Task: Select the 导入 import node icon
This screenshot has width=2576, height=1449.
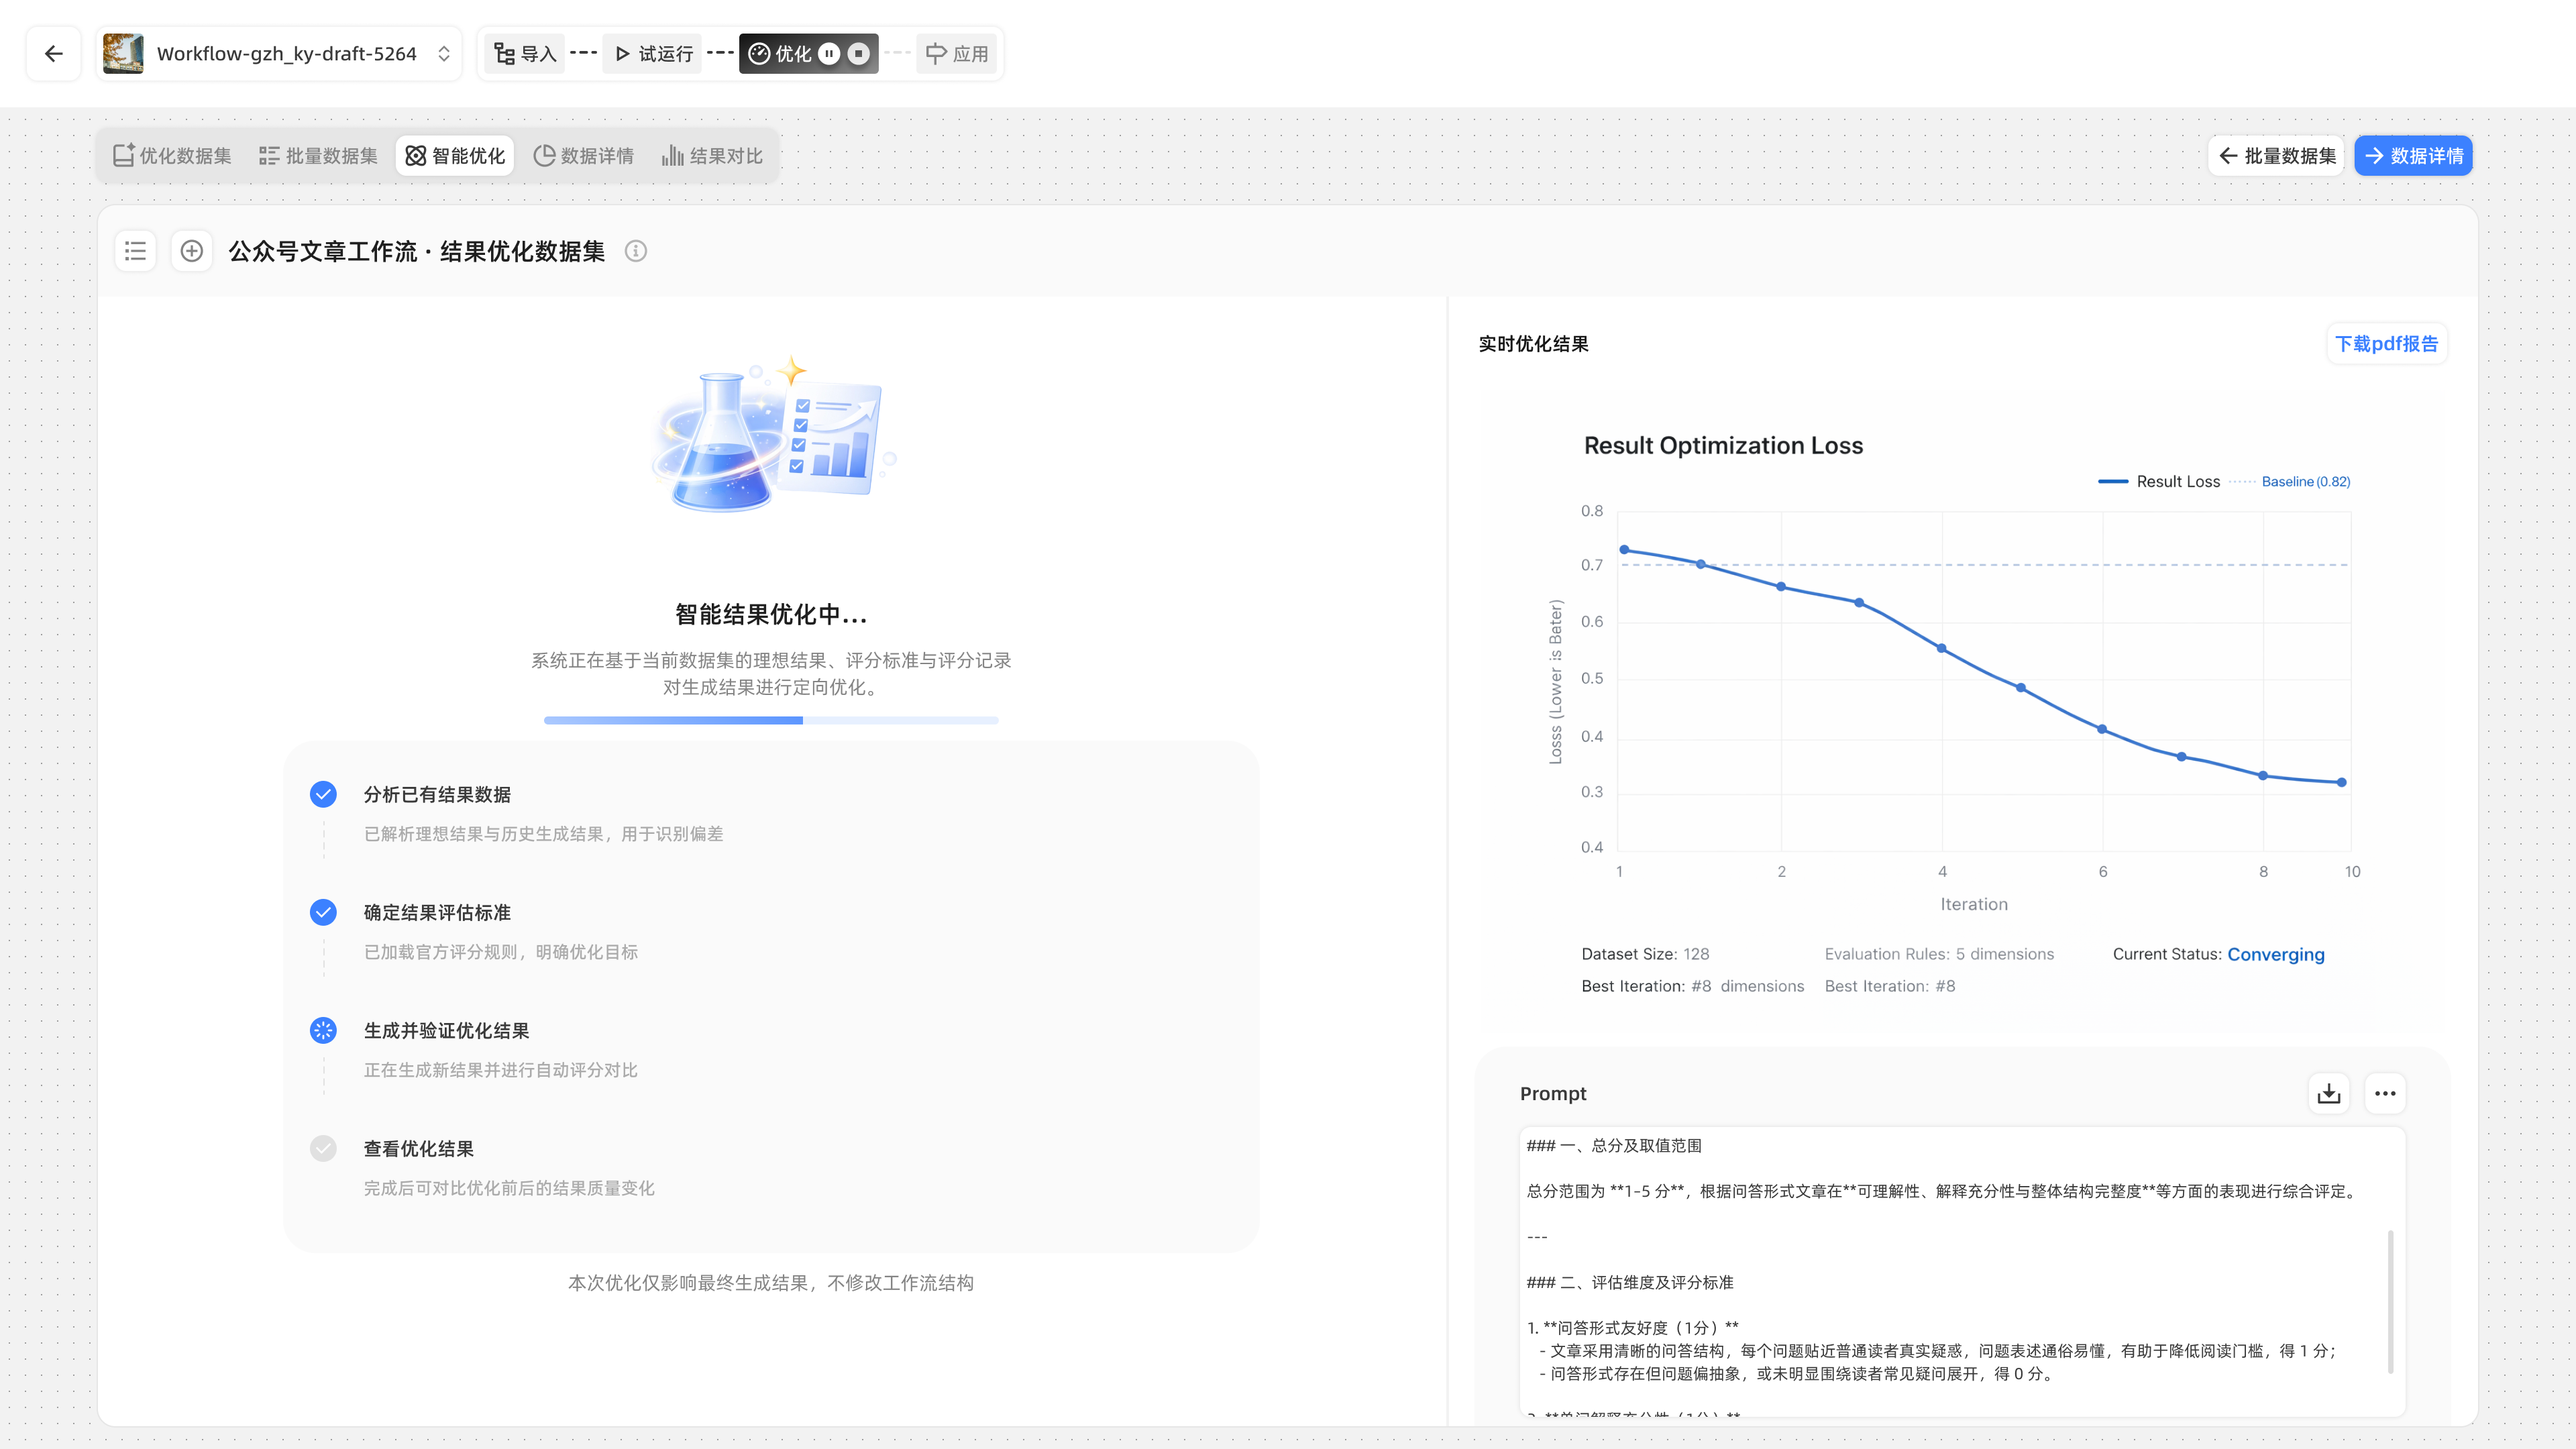Action: (x=505, y=53)
